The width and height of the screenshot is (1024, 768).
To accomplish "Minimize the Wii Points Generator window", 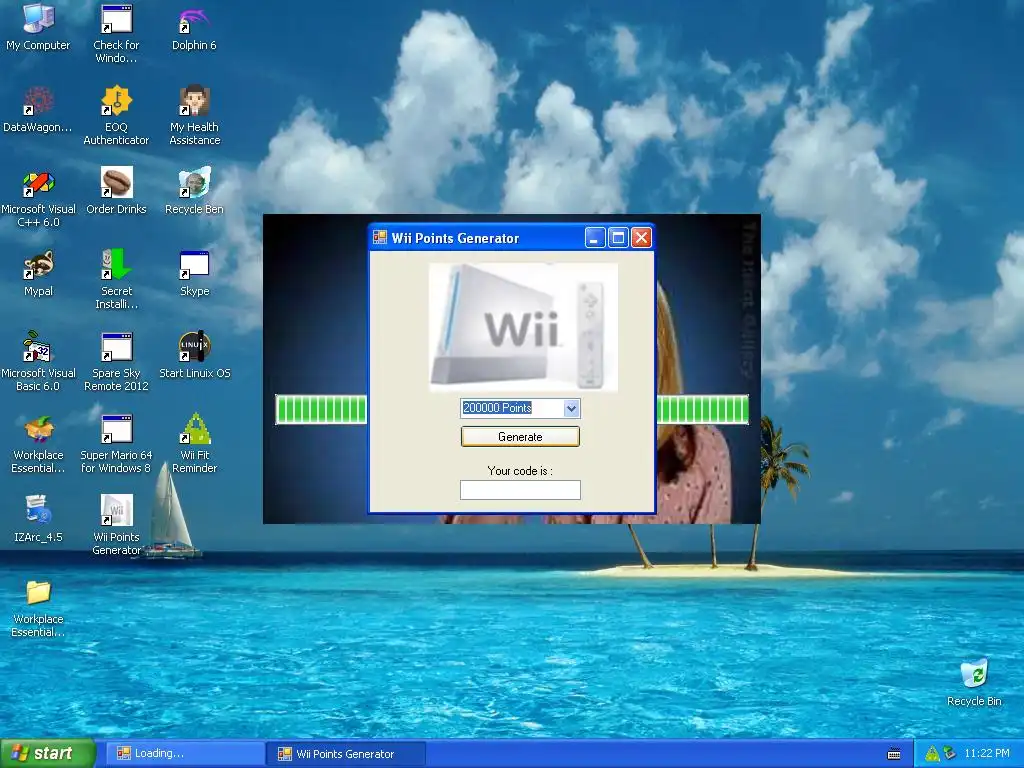I will pos(594,238).
